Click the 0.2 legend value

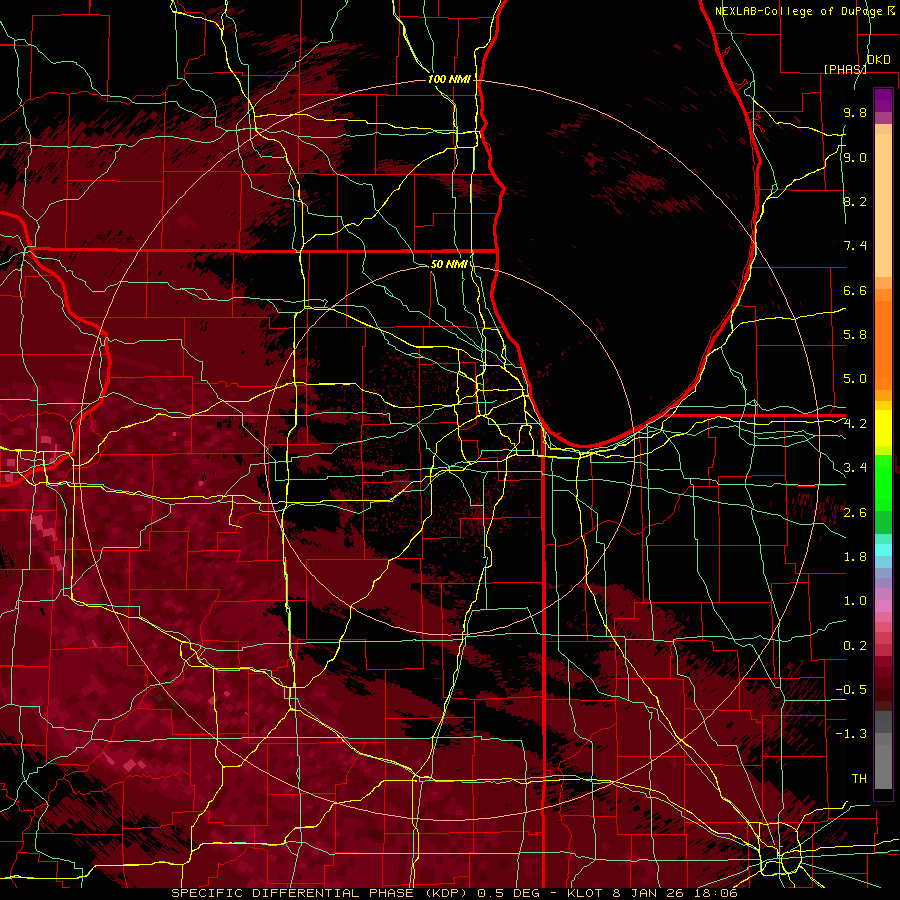(x=855, y=646)
